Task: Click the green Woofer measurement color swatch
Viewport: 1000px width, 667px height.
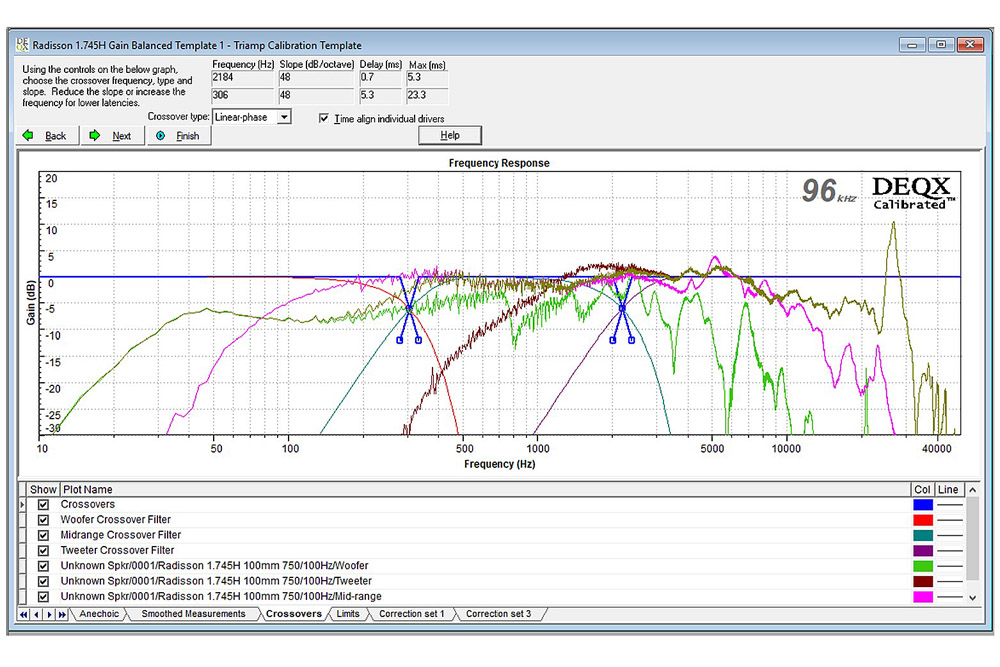Action: pyautogui.click(x=923, y=566)
